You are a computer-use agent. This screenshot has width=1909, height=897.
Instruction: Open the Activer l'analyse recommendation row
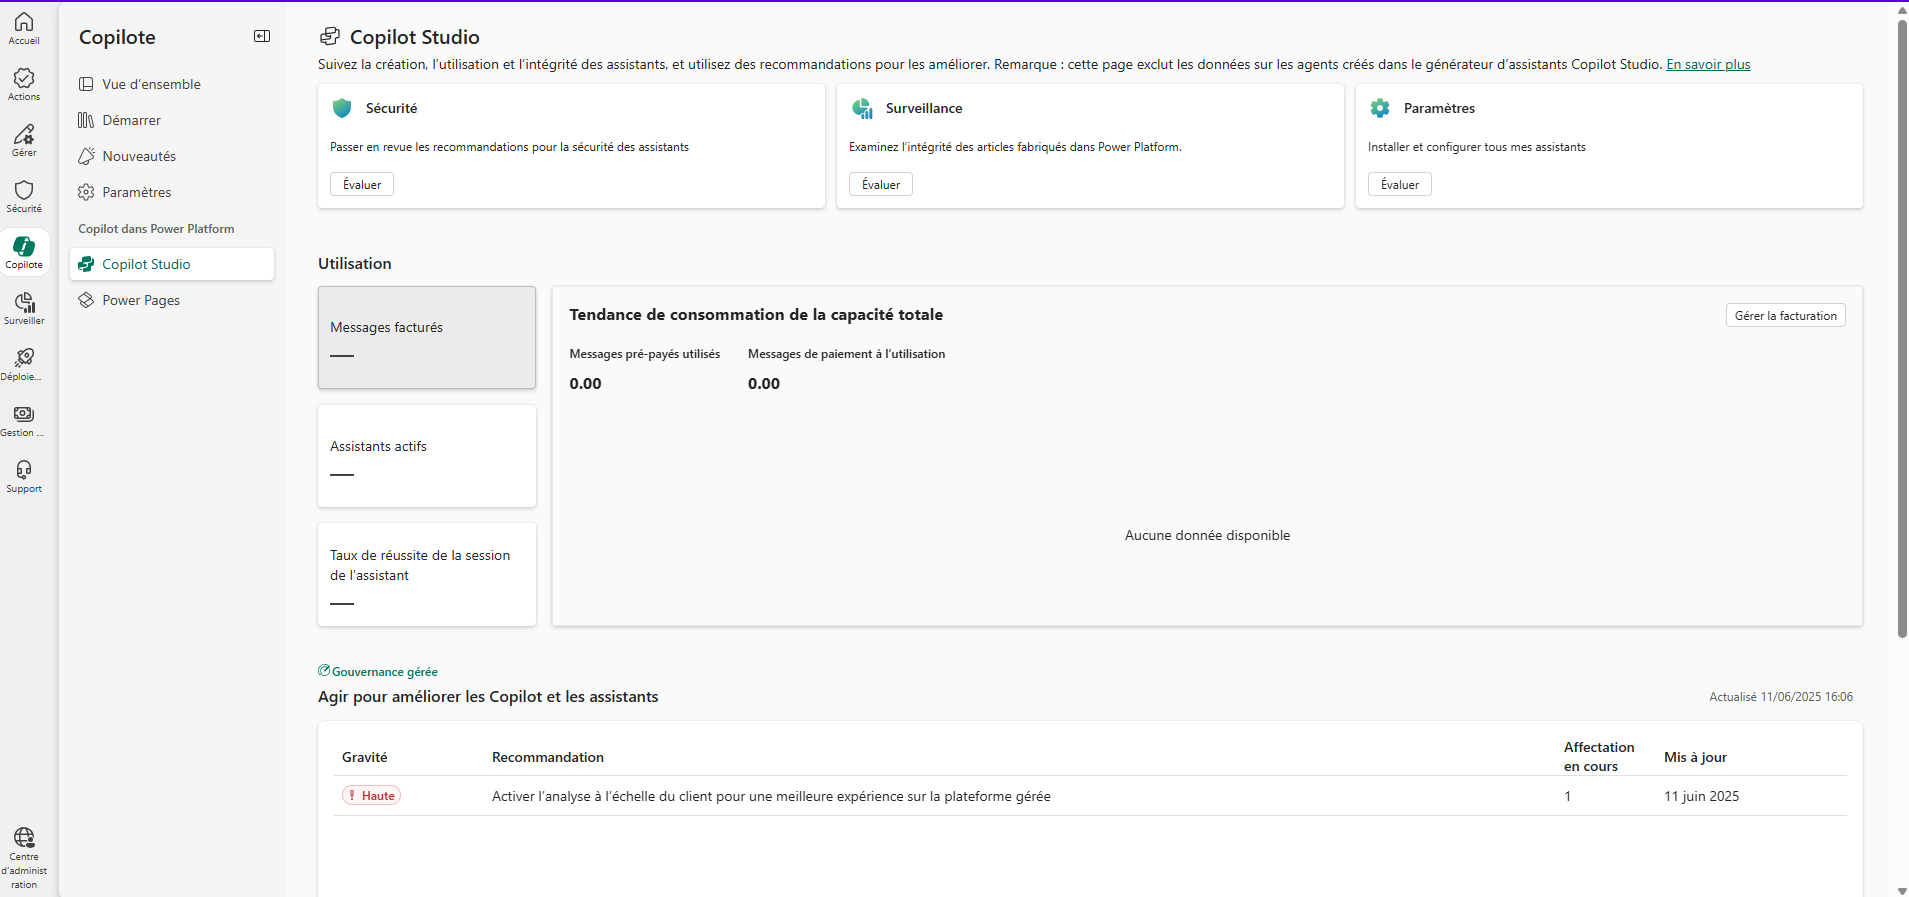(x=1090, y=796)
